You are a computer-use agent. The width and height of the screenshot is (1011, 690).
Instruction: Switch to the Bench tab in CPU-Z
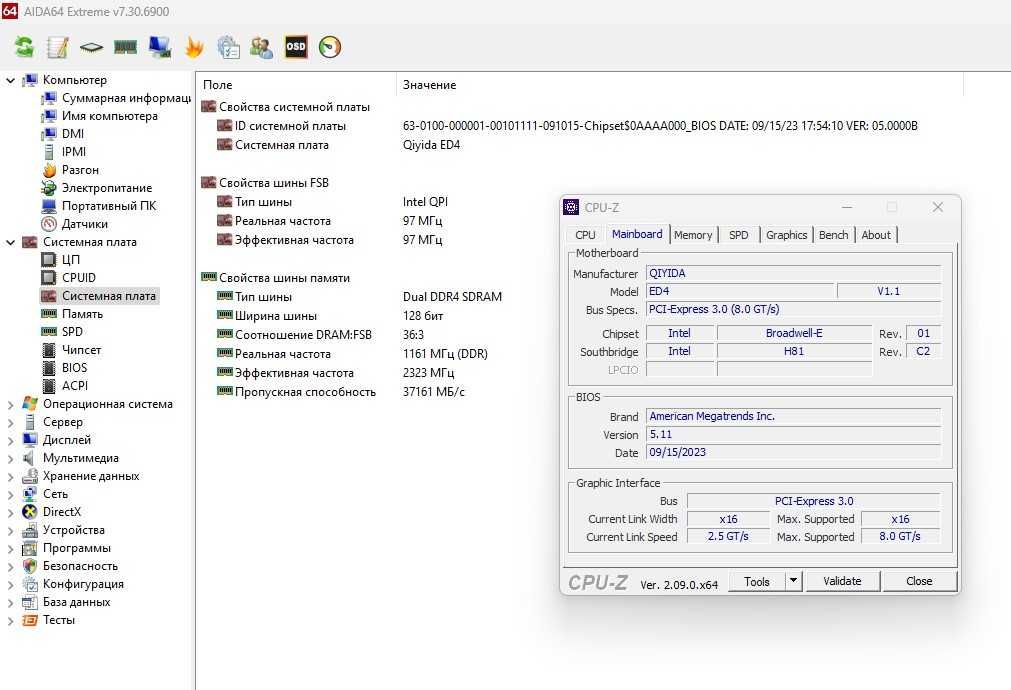pos(834,235)
